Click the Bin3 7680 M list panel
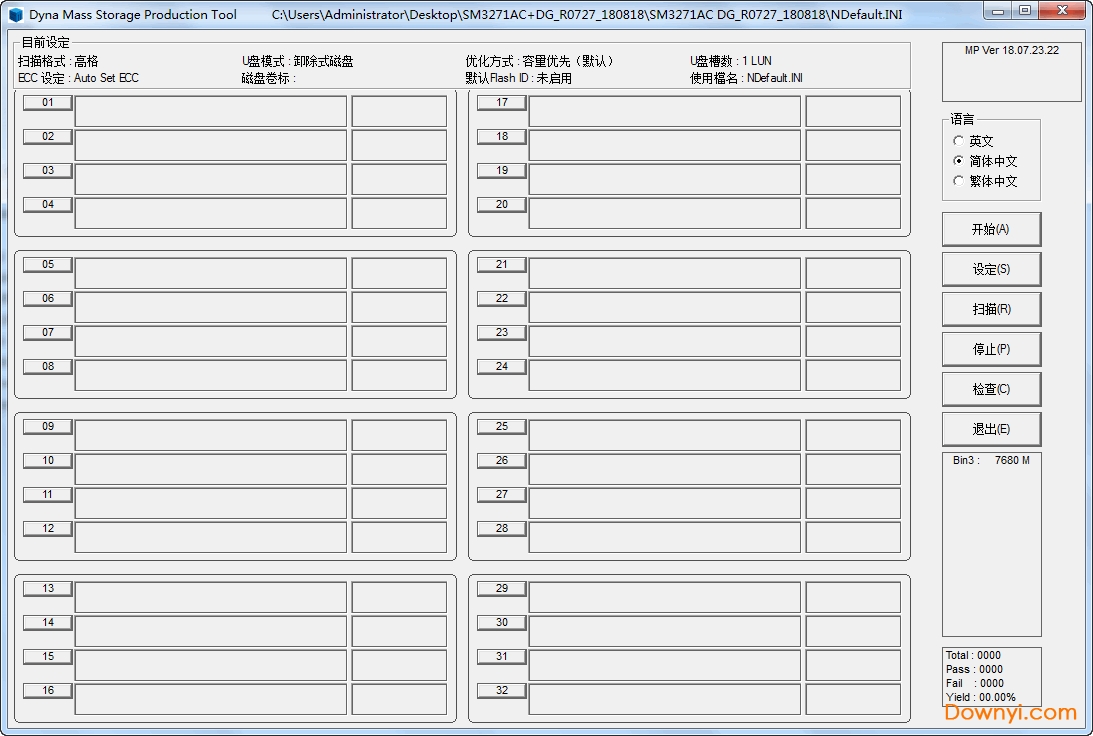1093x736 pixels. coord(991,543)
